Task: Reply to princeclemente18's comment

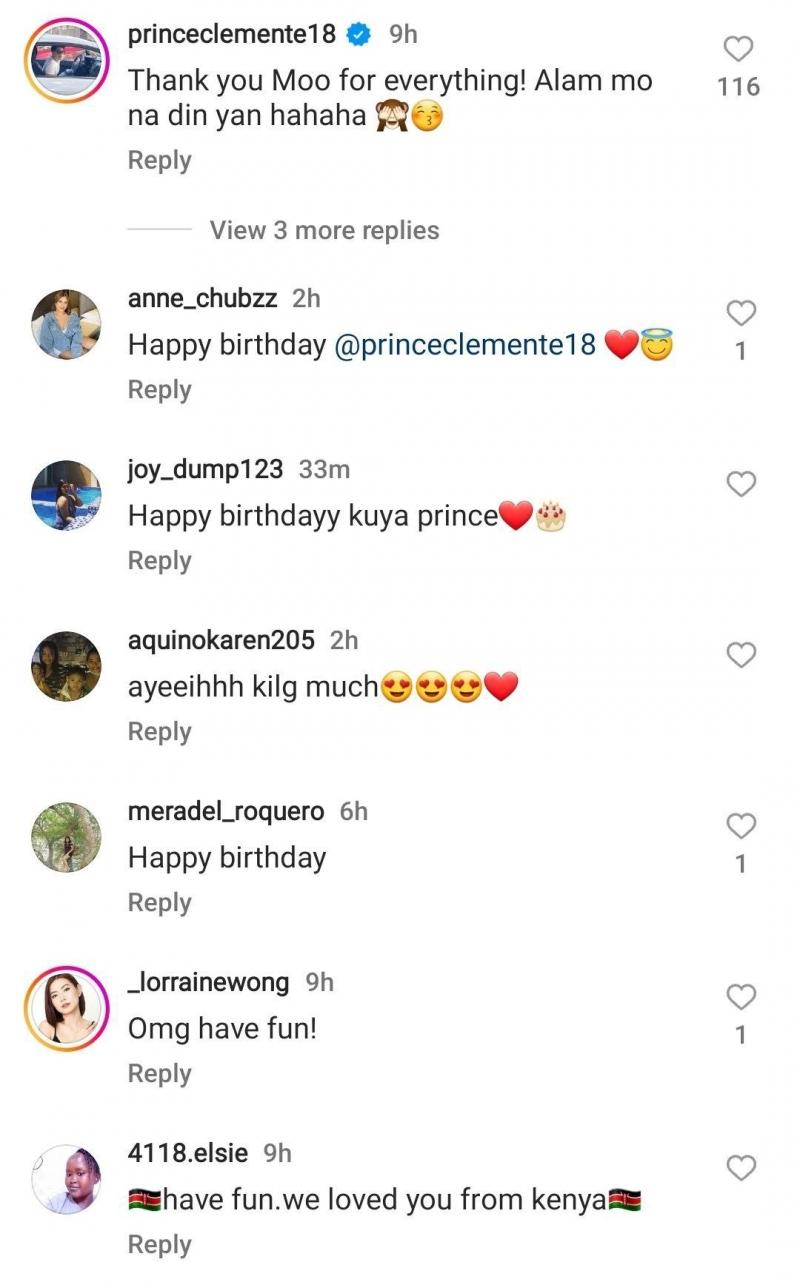Action: (x=159, y=161)
